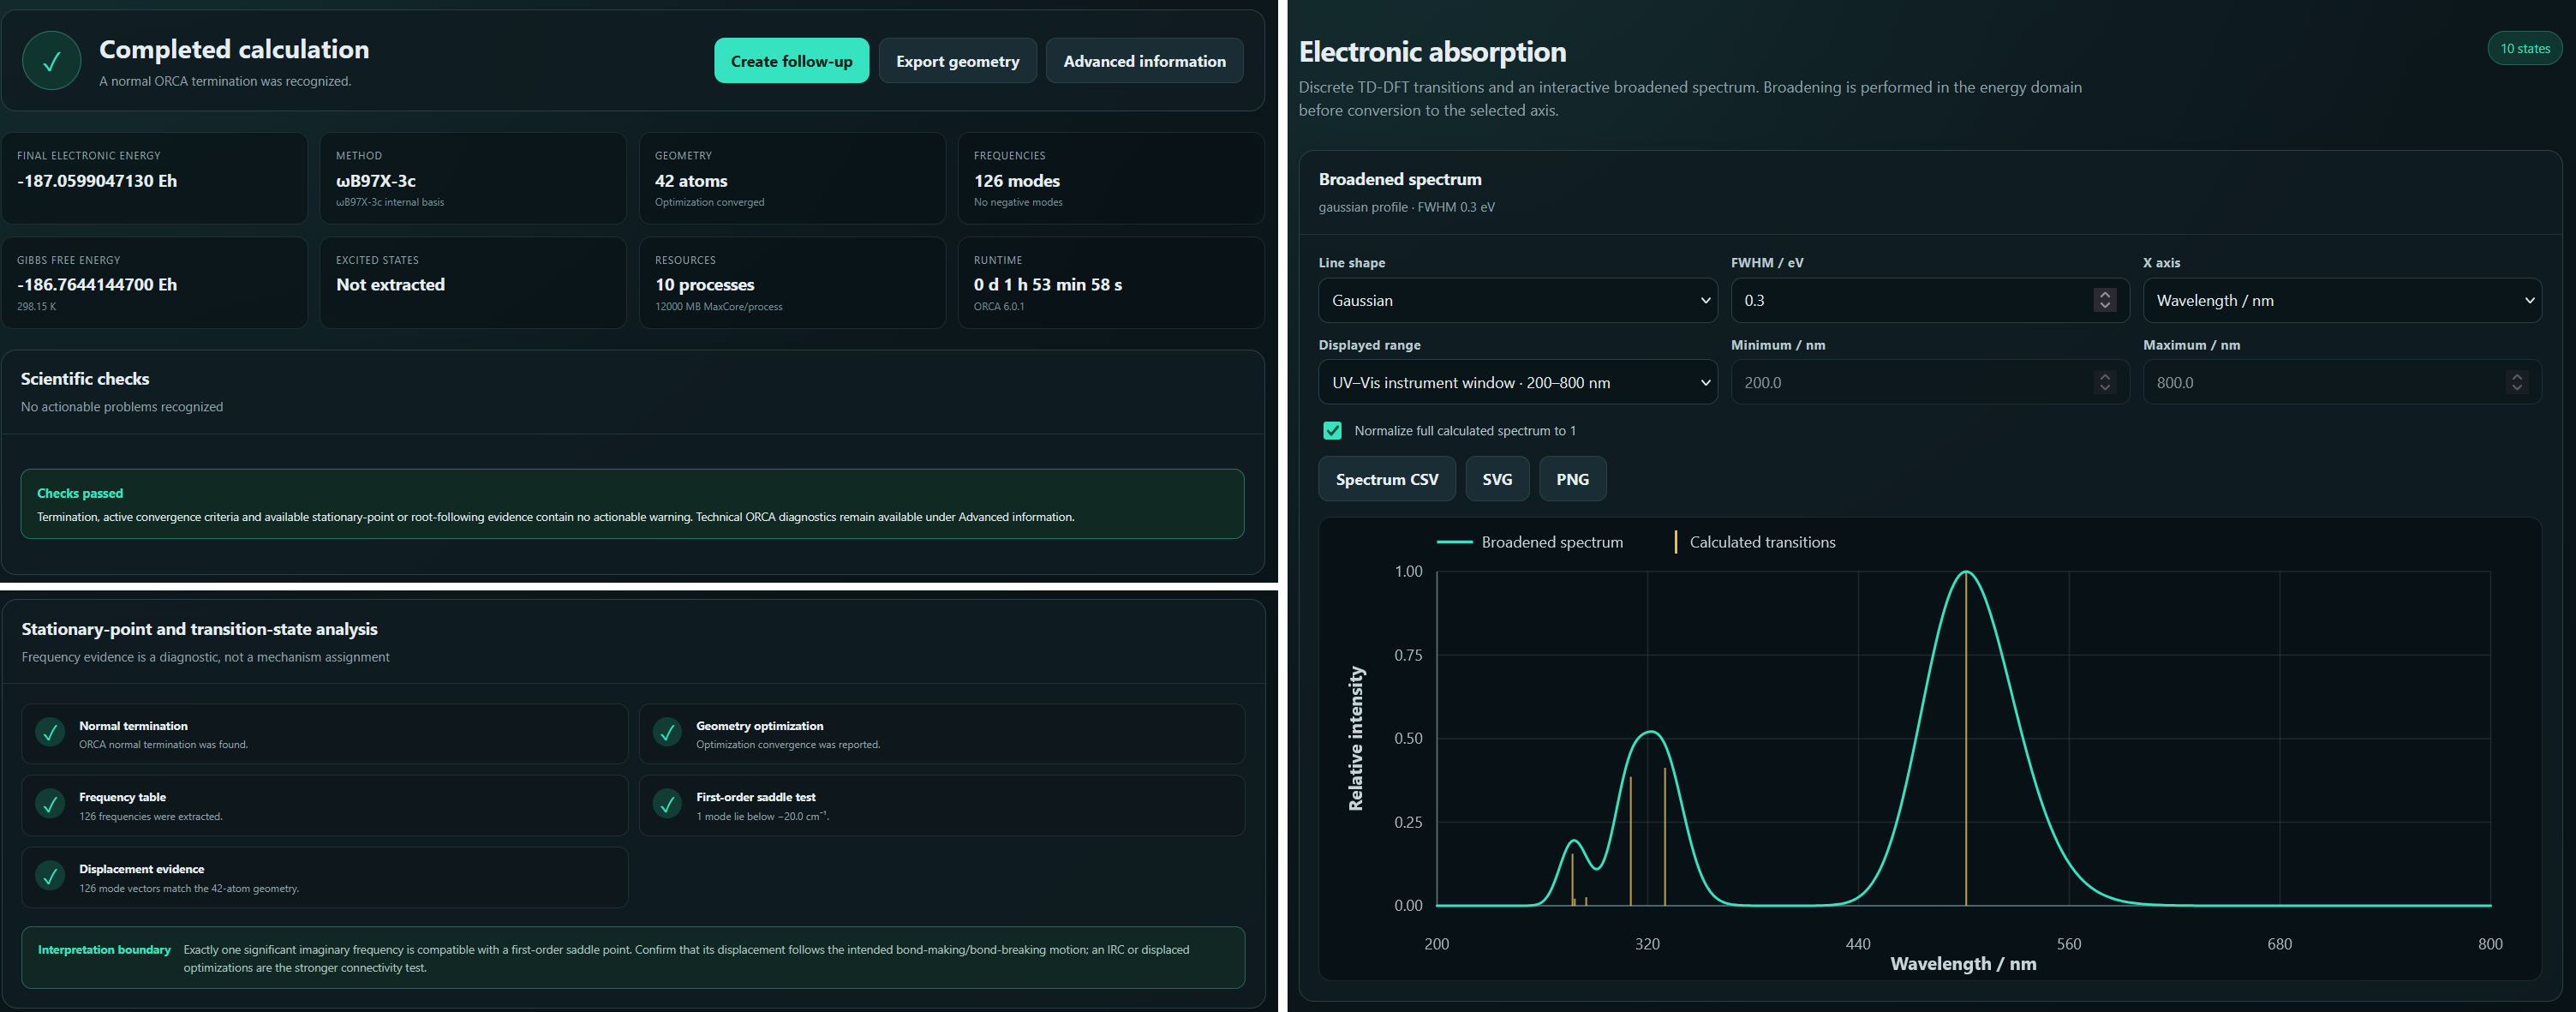
Task: Toggle Normalize full calculated spectrum checkbox
Action: (x=1332, y=431)
